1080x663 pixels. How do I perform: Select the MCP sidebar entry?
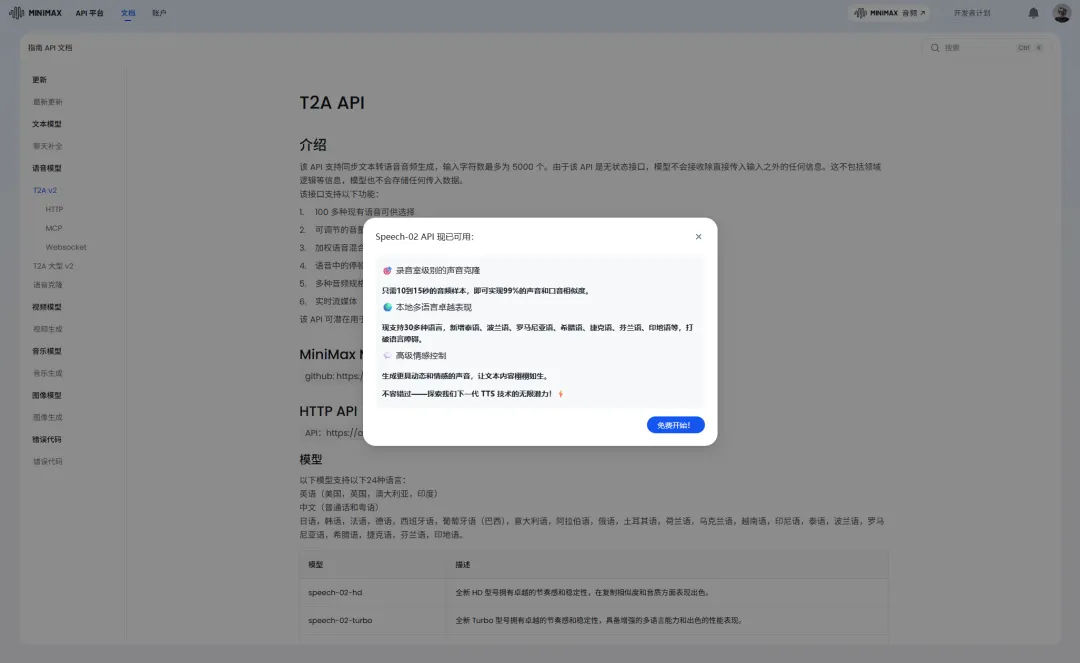coord(53,228)
